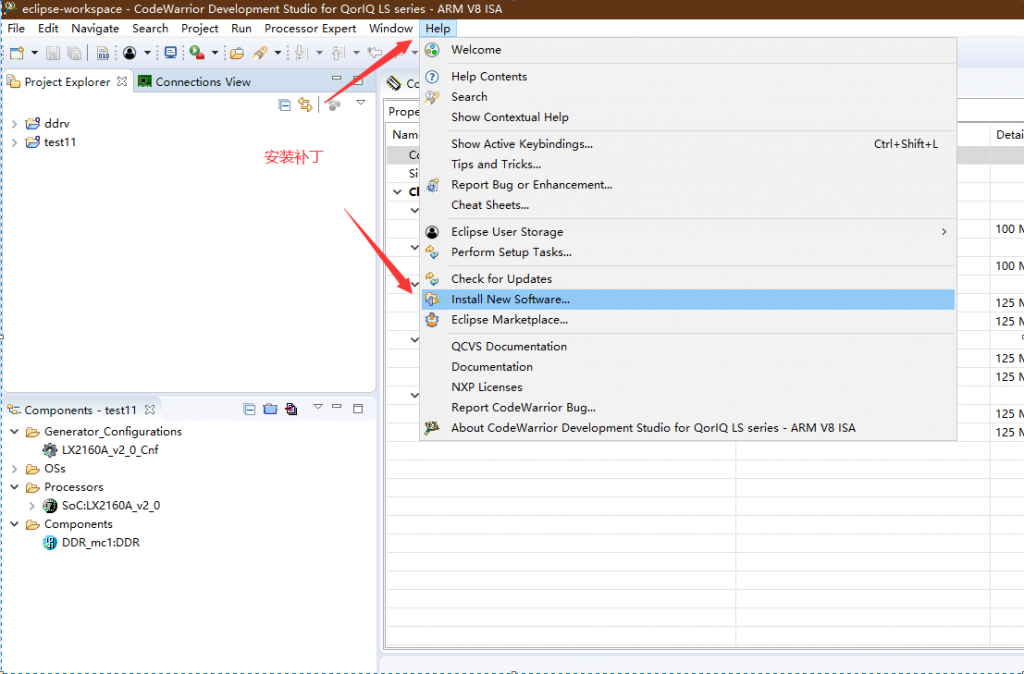Open the Processor Expert menu
The width and height of the screenshot is (1024, 674).
pos(310,29)
